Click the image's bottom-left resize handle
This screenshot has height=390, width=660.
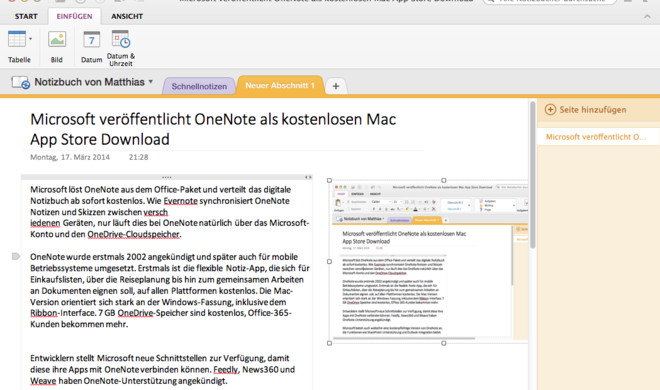[330, 343]
